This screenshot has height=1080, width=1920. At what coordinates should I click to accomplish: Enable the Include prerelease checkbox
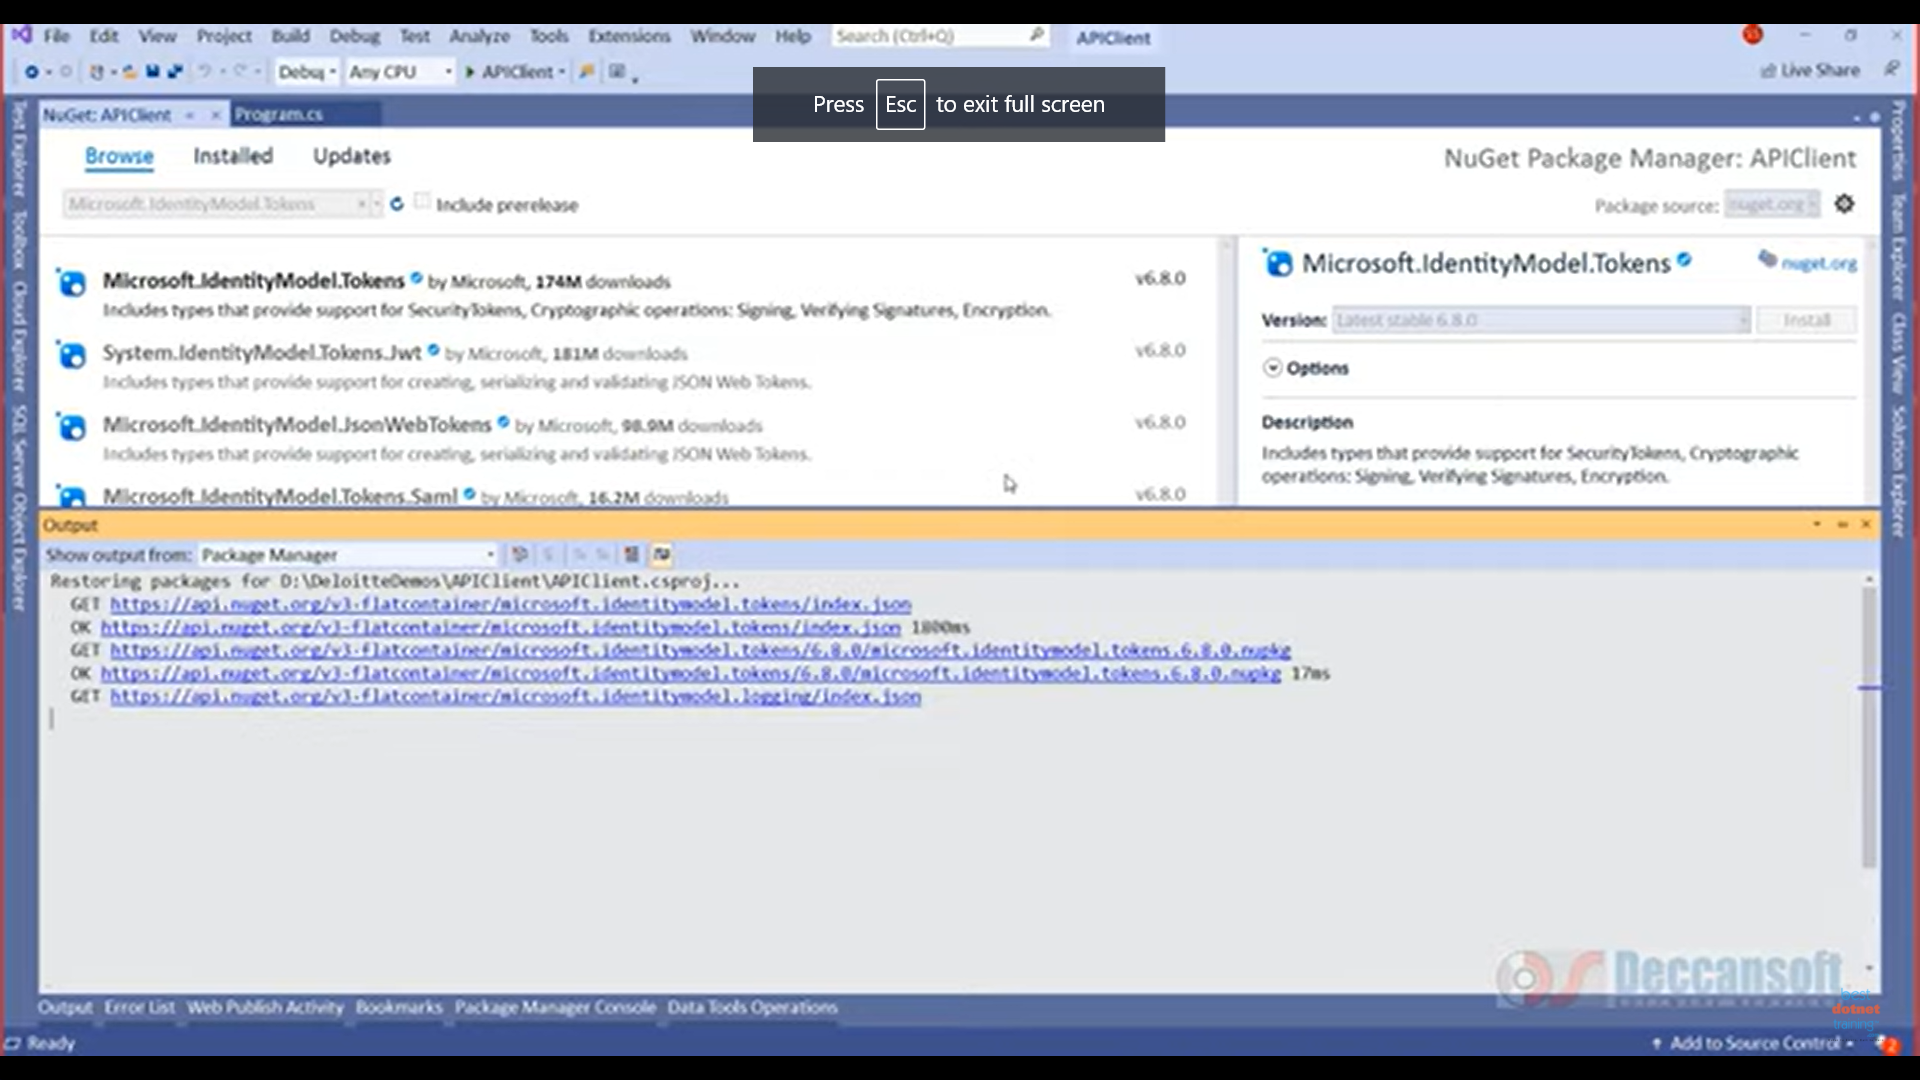[x=422, y=202]
